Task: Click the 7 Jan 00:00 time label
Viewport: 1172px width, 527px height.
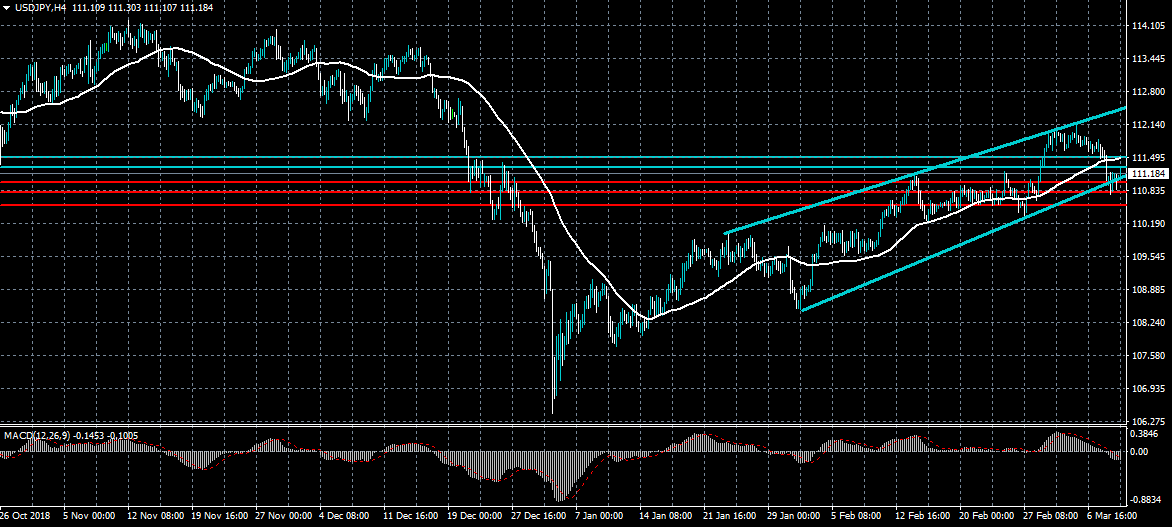Action: (x=600, y=516)
